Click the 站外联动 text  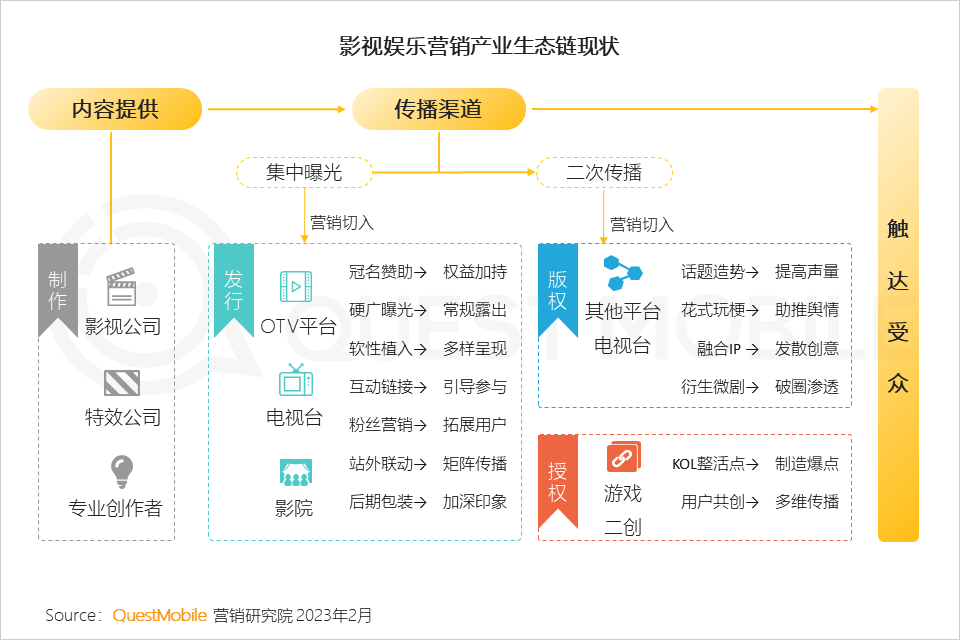click(381, 464)
